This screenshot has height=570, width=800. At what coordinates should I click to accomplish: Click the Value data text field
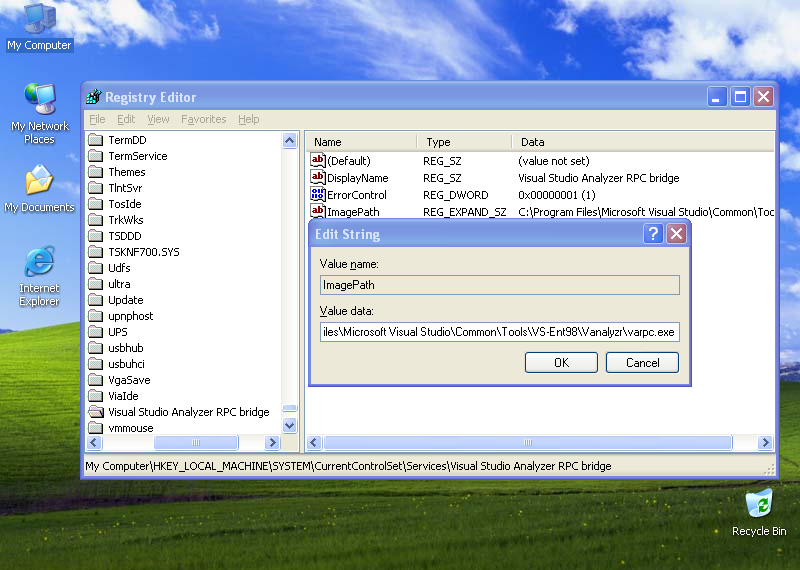(x=499, y=332)
